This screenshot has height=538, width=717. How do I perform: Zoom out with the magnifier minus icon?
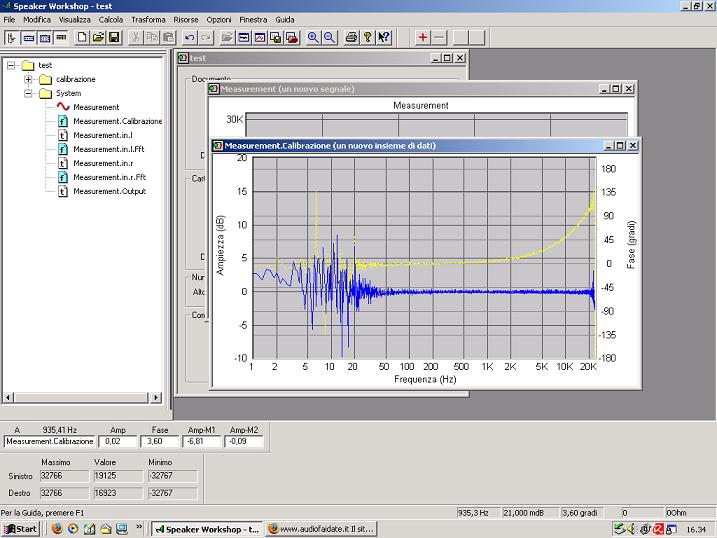[330, 37]
